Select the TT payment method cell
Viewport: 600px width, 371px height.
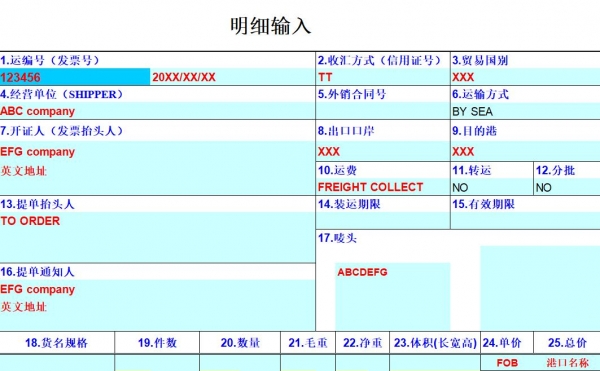[383, 77]
